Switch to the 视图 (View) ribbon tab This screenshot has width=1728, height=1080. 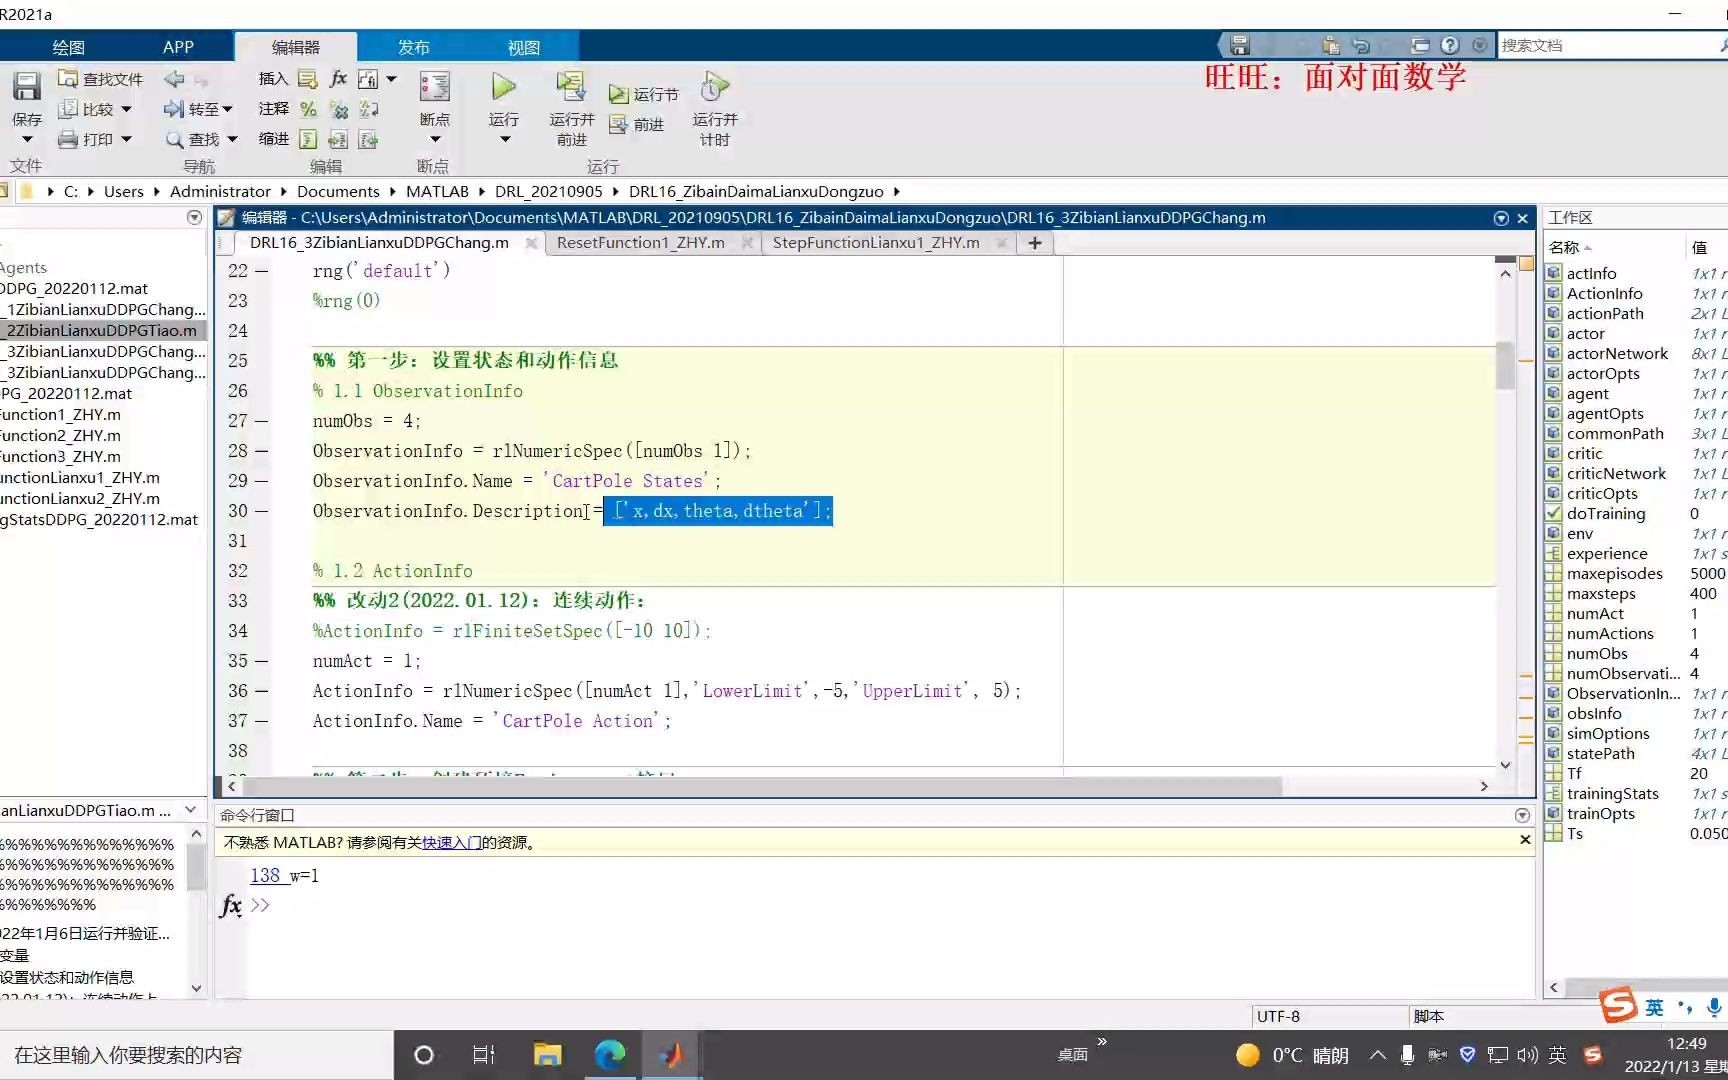point(523,47)
